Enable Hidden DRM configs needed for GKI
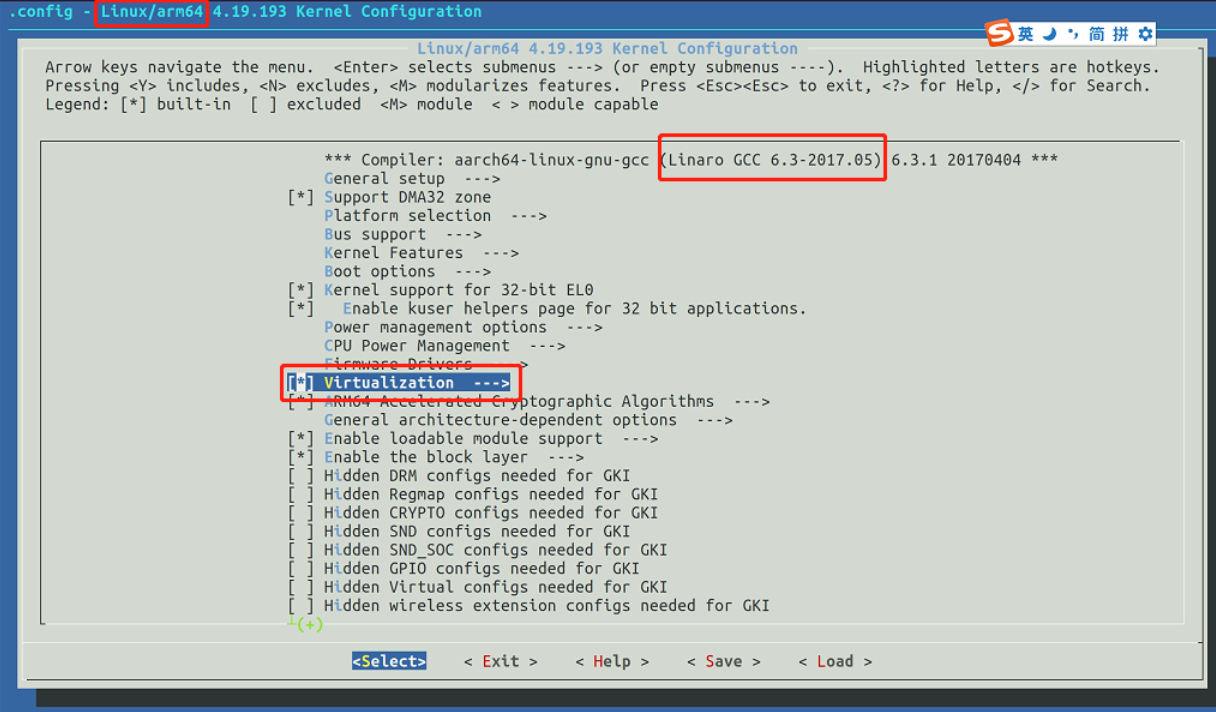This screenshot has width=1216, height=712. point(301,476)
